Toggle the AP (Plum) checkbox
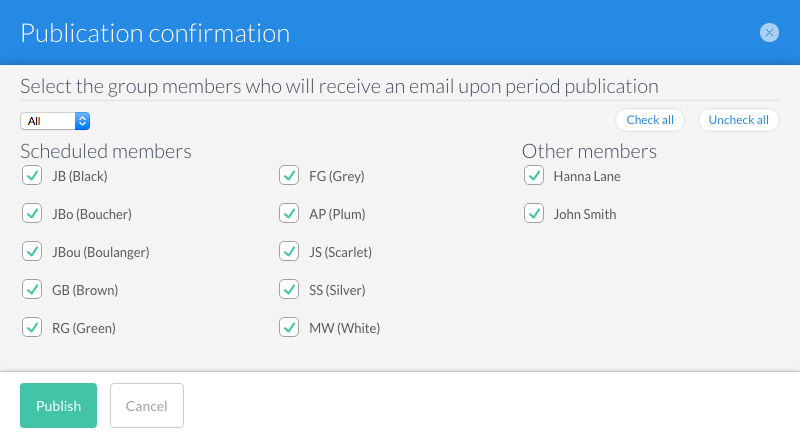Screen dimensions: 800x439 [x=289, y=213]
